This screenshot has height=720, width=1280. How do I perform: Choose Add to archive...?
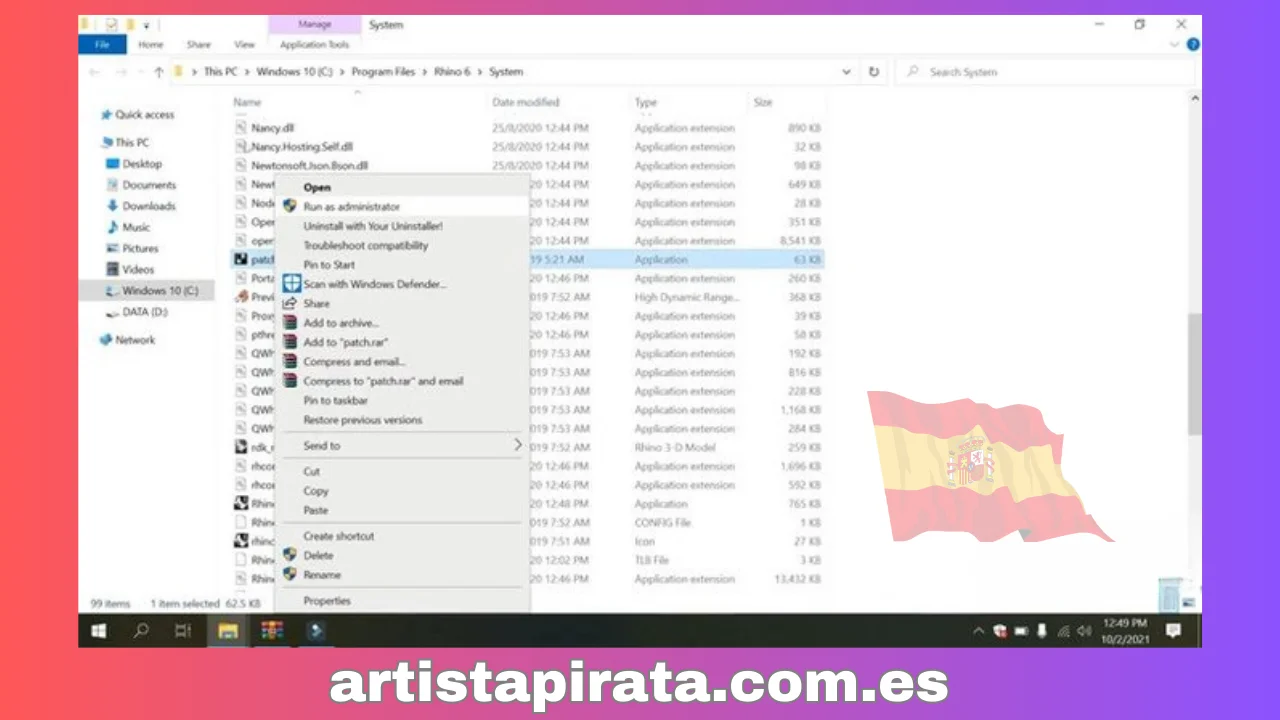341,323
